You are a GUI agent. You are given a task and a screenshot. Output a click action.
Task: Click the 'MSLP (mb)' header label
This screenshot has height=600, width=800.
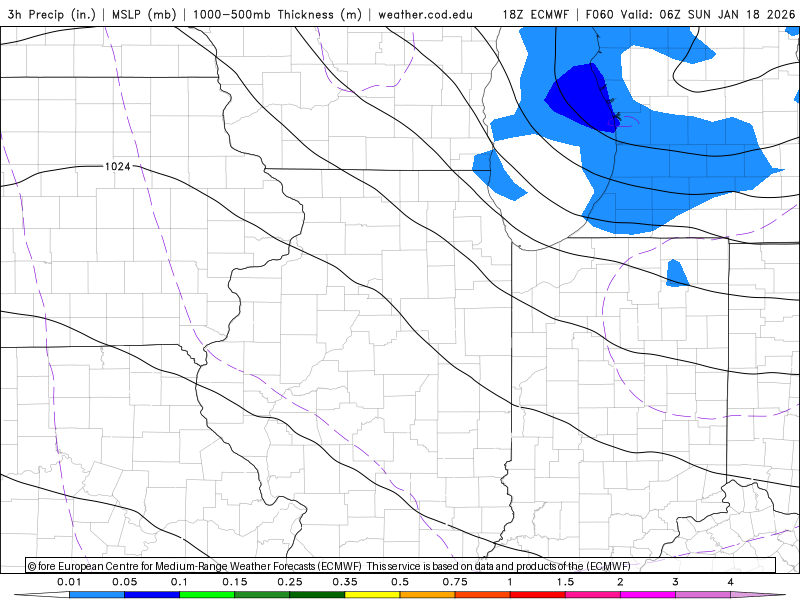pos(142,14)
